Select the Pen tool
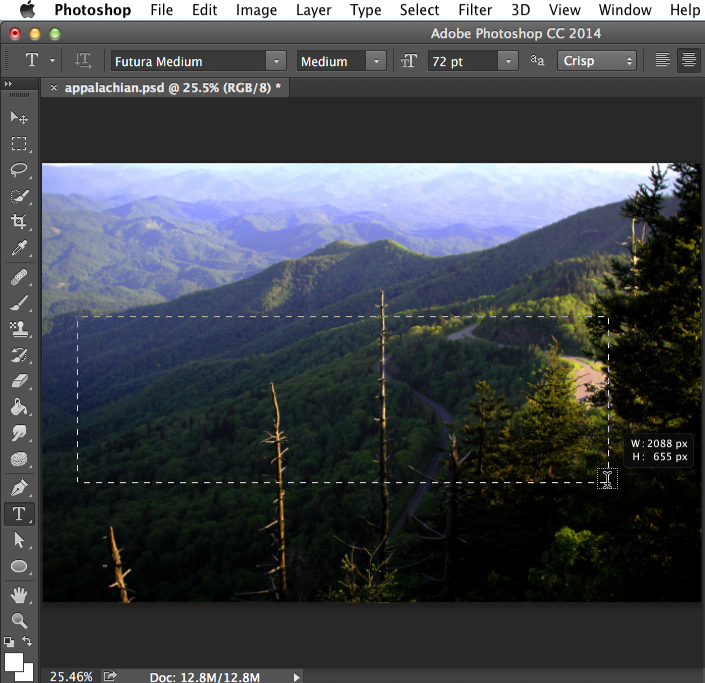Image resolution: width=705 pixels, height=683 pixels. coord(19,488)
